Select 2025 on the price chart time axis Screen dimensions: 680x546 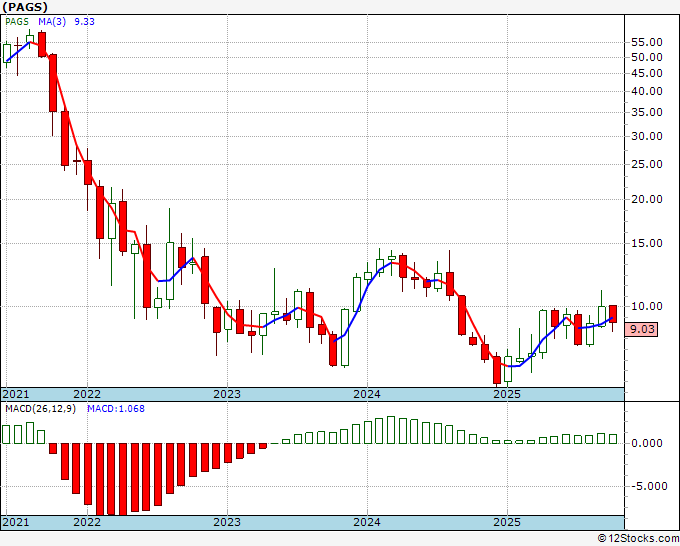pos(507,394)
